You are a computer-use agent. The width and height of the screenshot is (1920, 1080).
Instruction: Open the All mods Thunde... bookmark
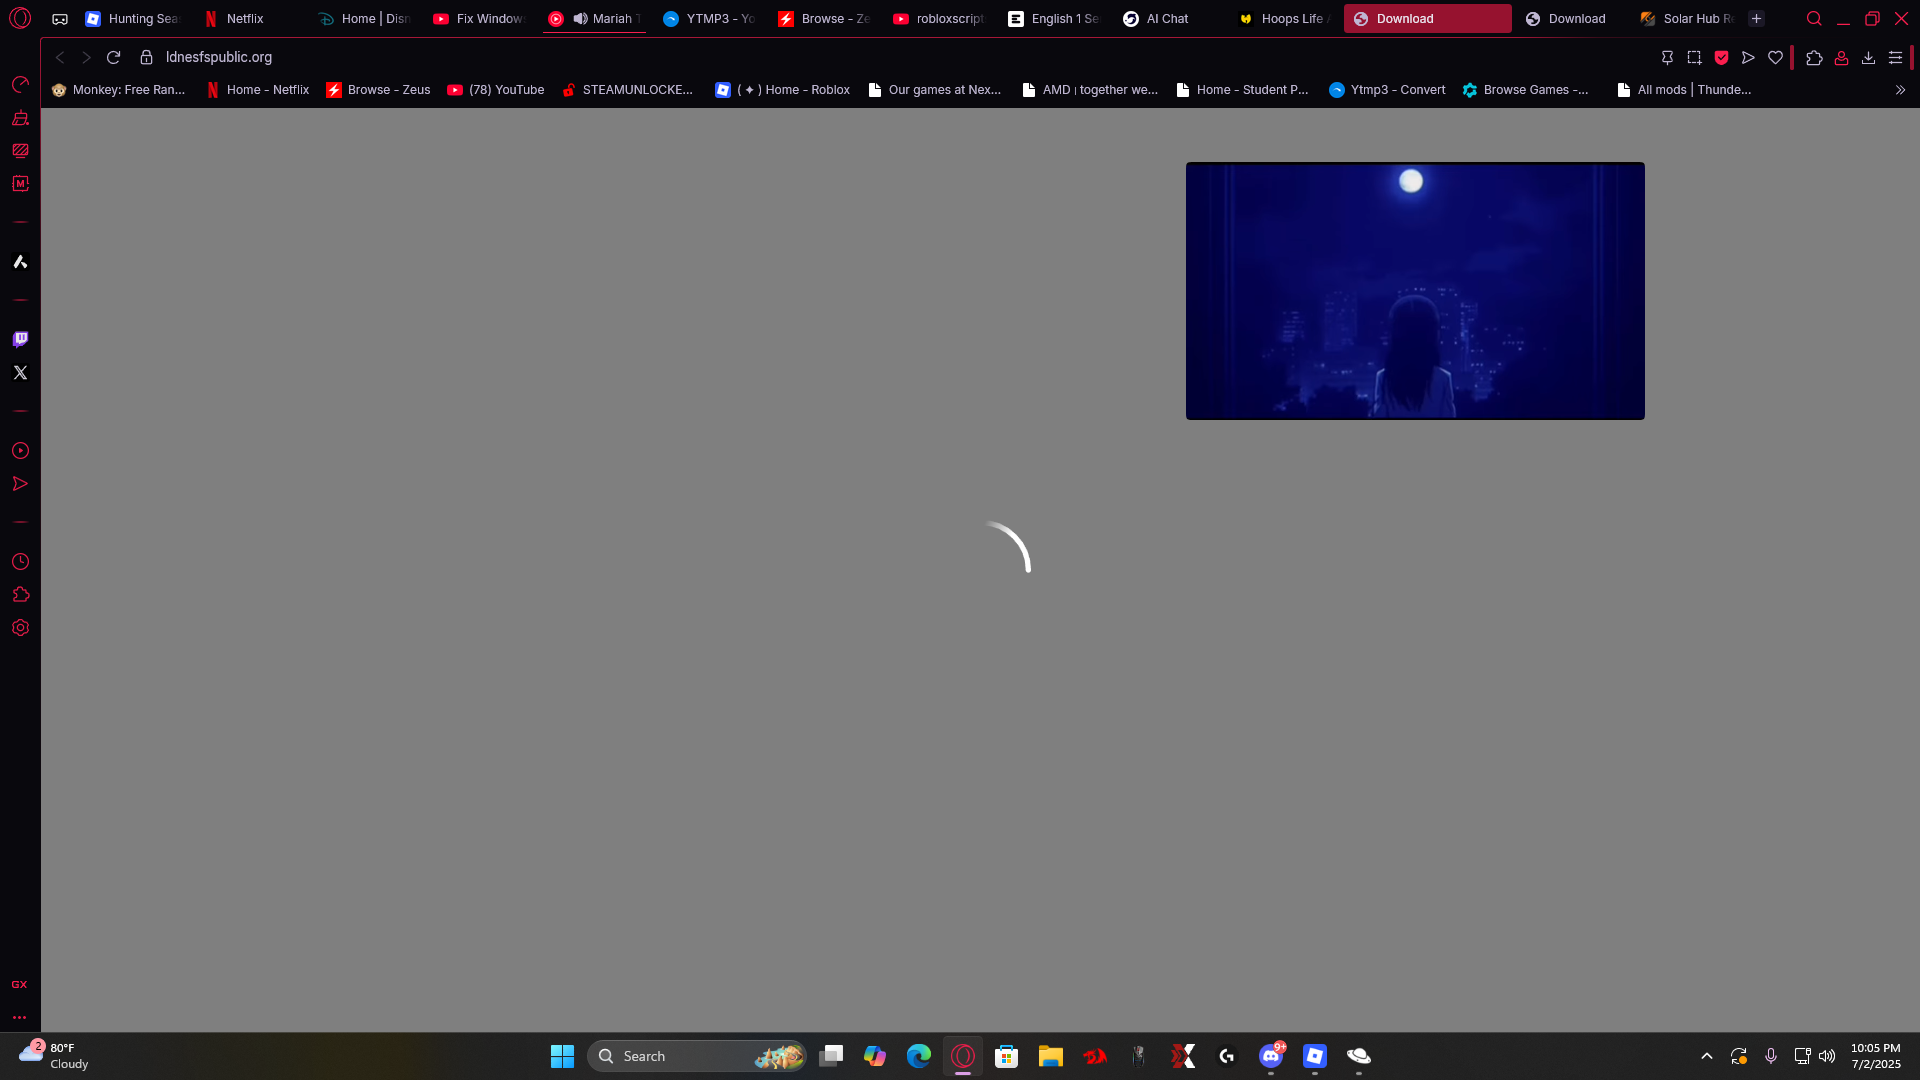(1684, 90)
